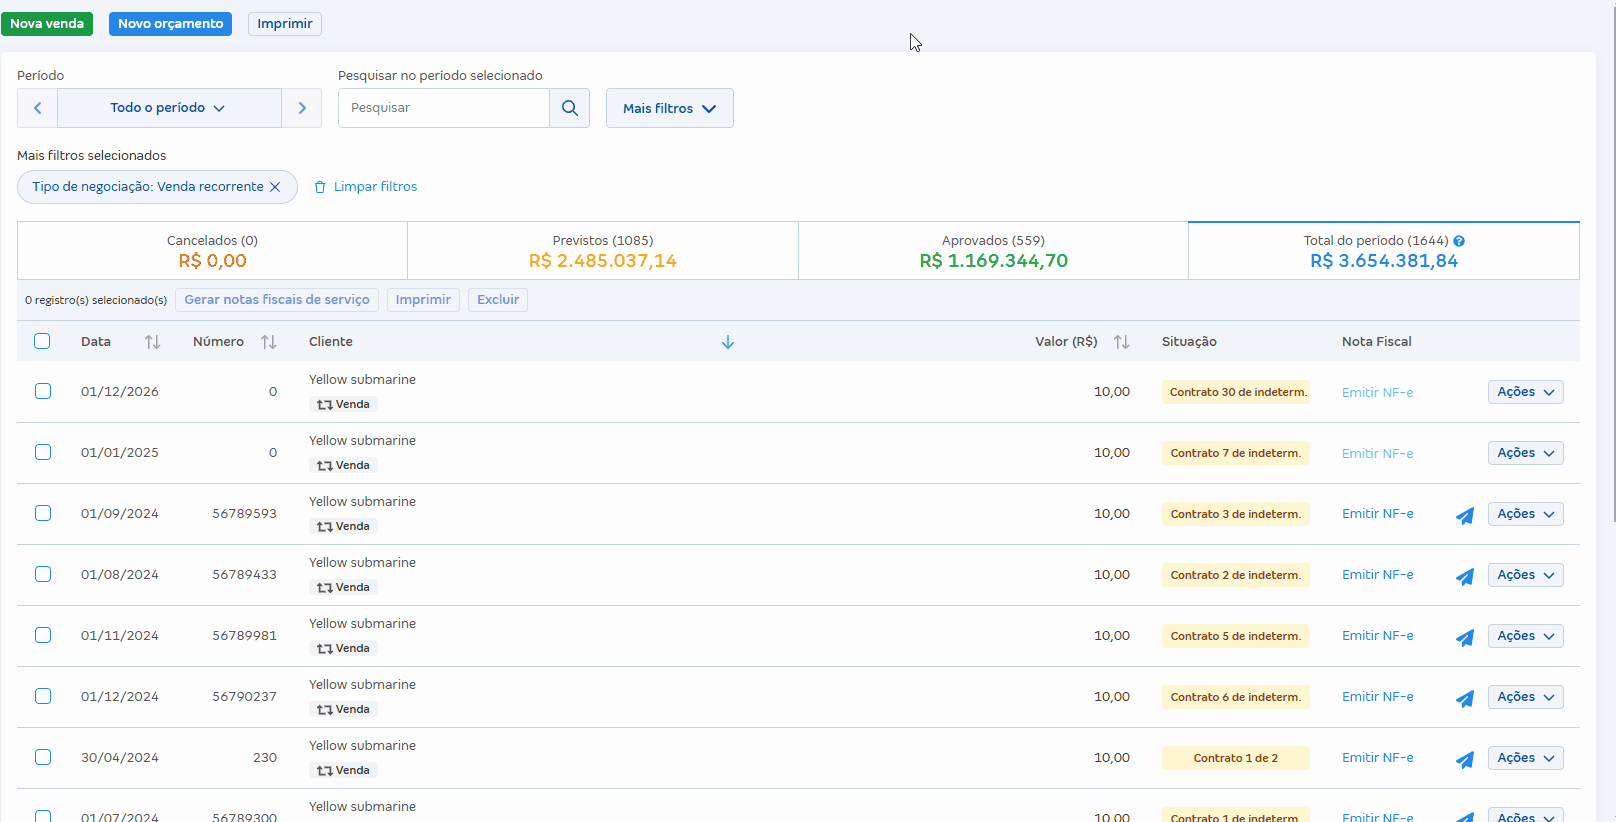Click Gerar notas fiscais de serviço

click(x=277, y=300)
